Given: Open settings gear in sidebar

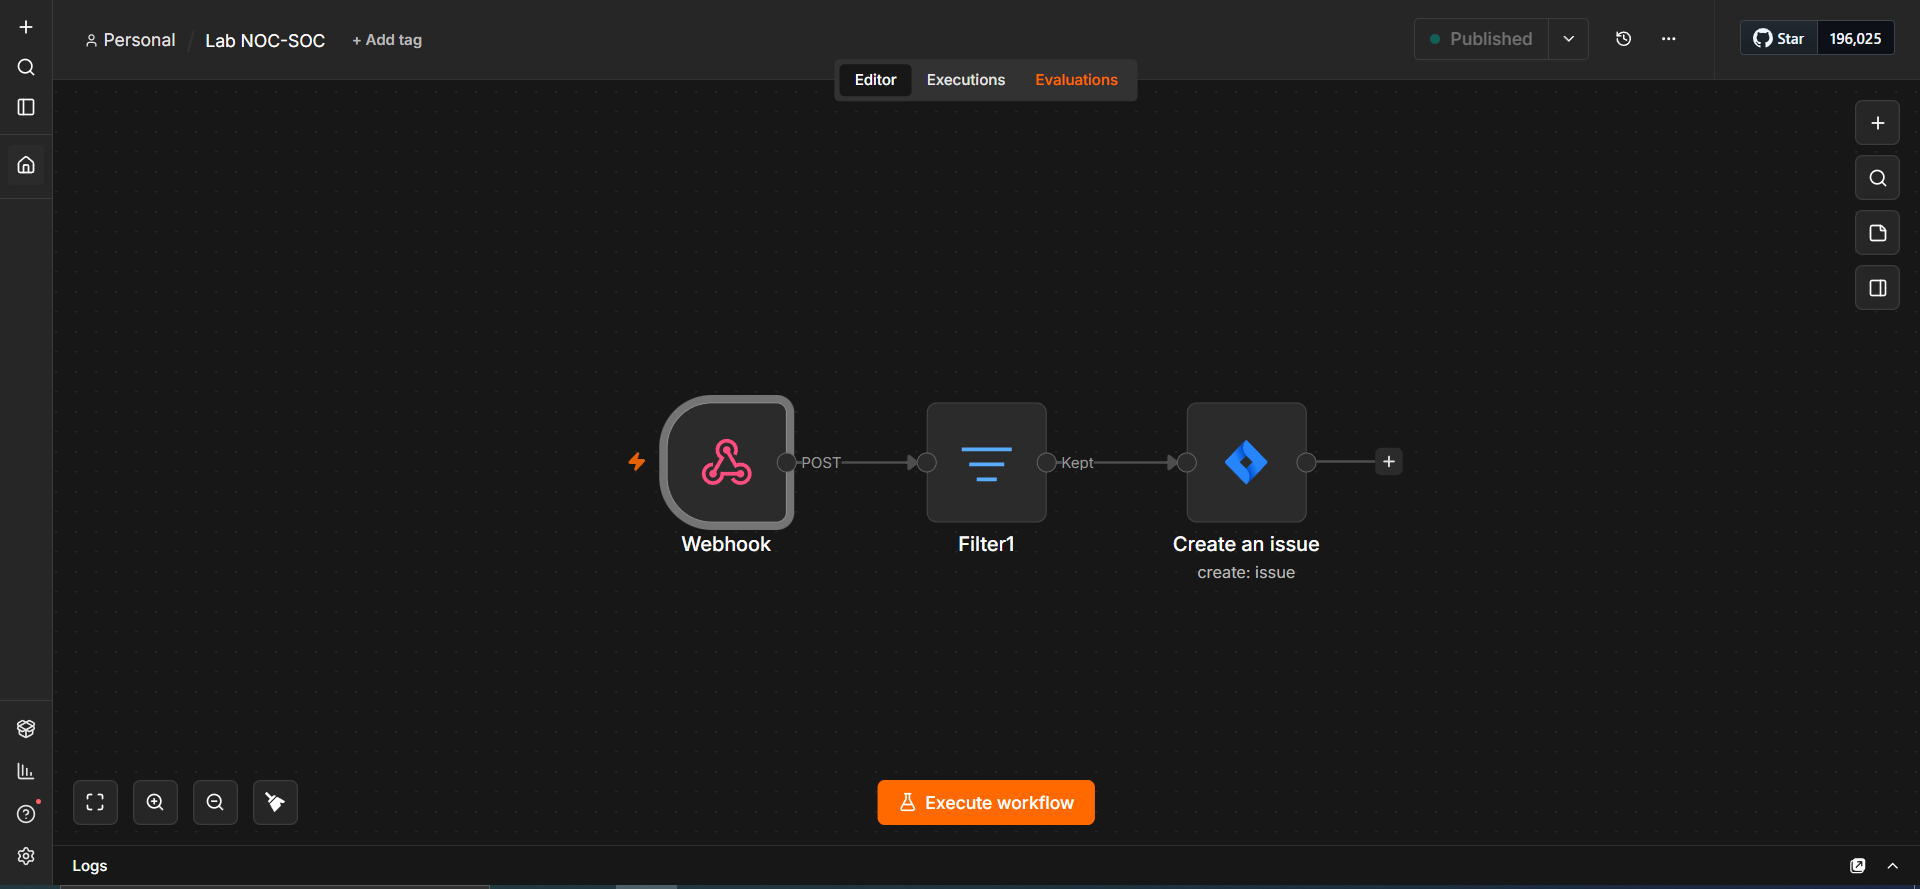Looking at the screenshot, I should (26, 856).
